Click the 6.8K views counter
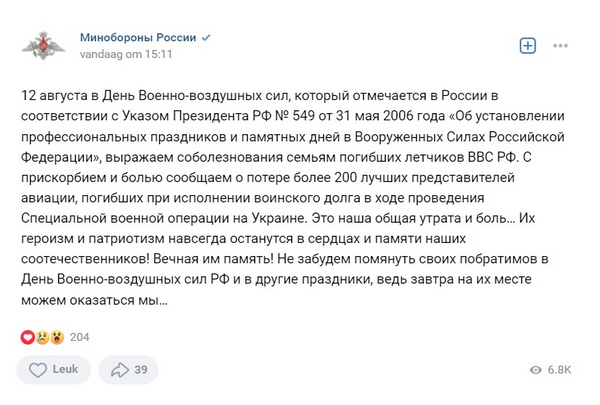The height and width of the screenshot is (405, 600). (x=560, y=370)
